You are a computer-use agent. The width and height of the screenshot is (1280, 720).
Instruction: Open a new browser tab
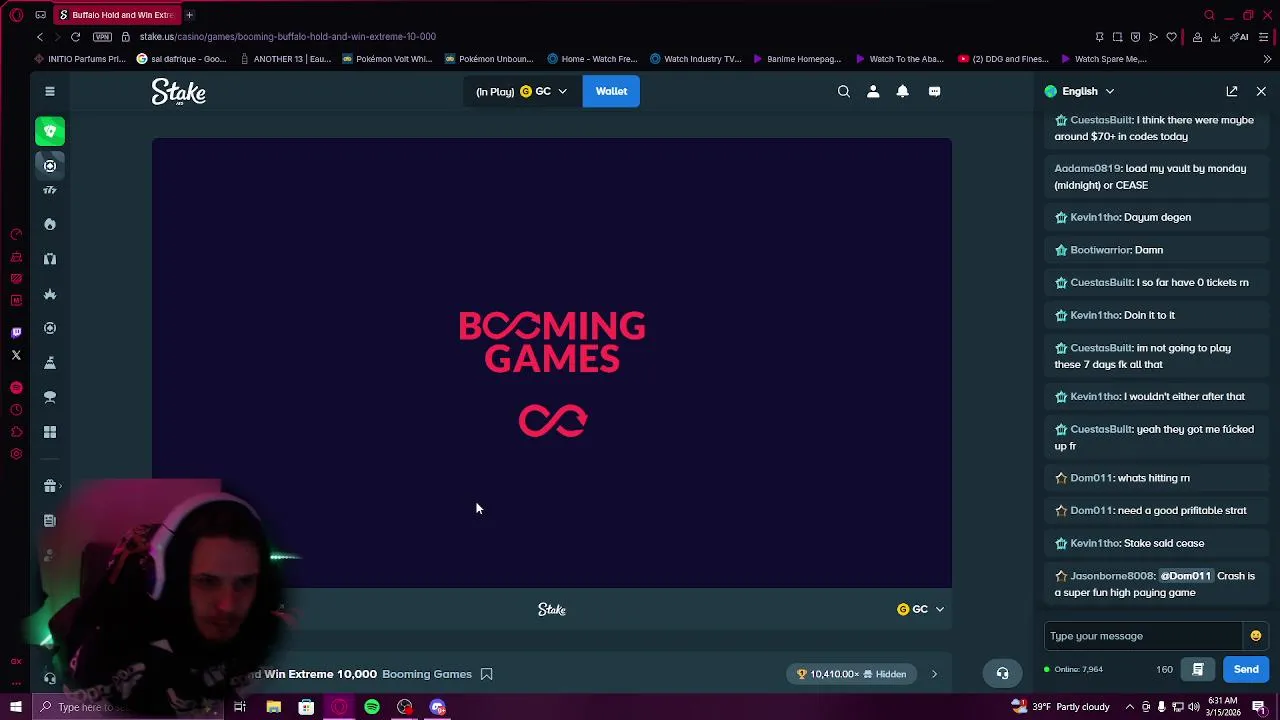click(189, 15)
